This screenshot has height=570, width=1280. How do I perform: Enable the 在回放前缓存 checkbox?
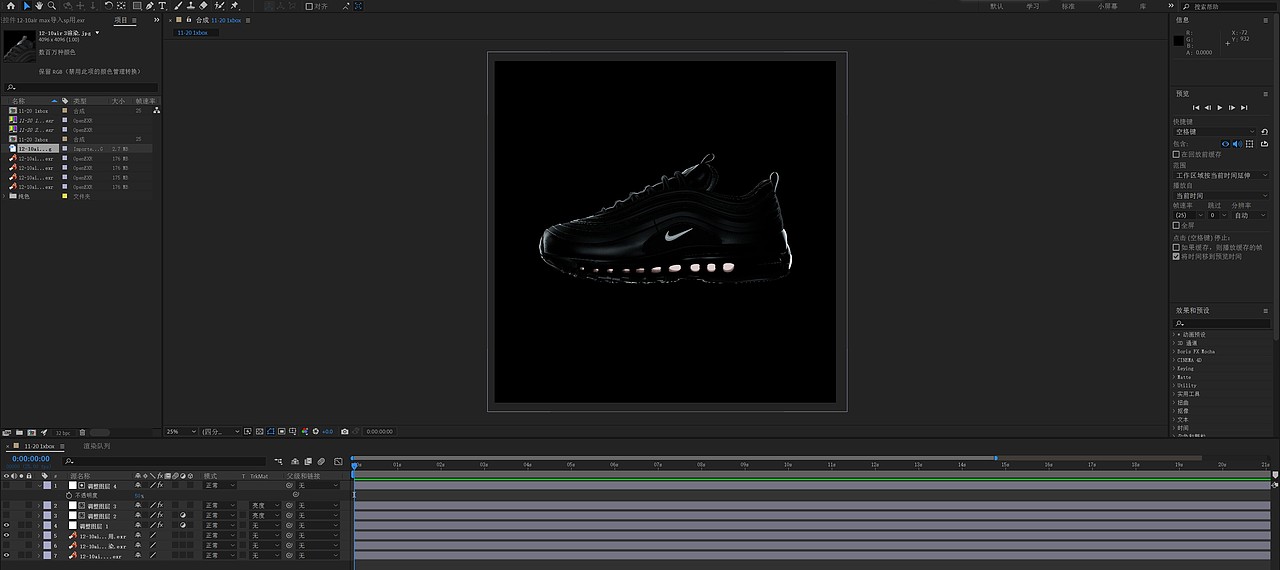click(x=1176, y=155)
